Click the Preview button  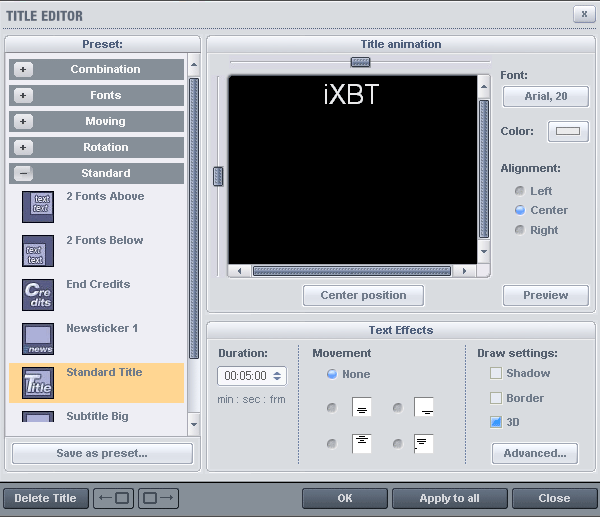tap(546, 295)
